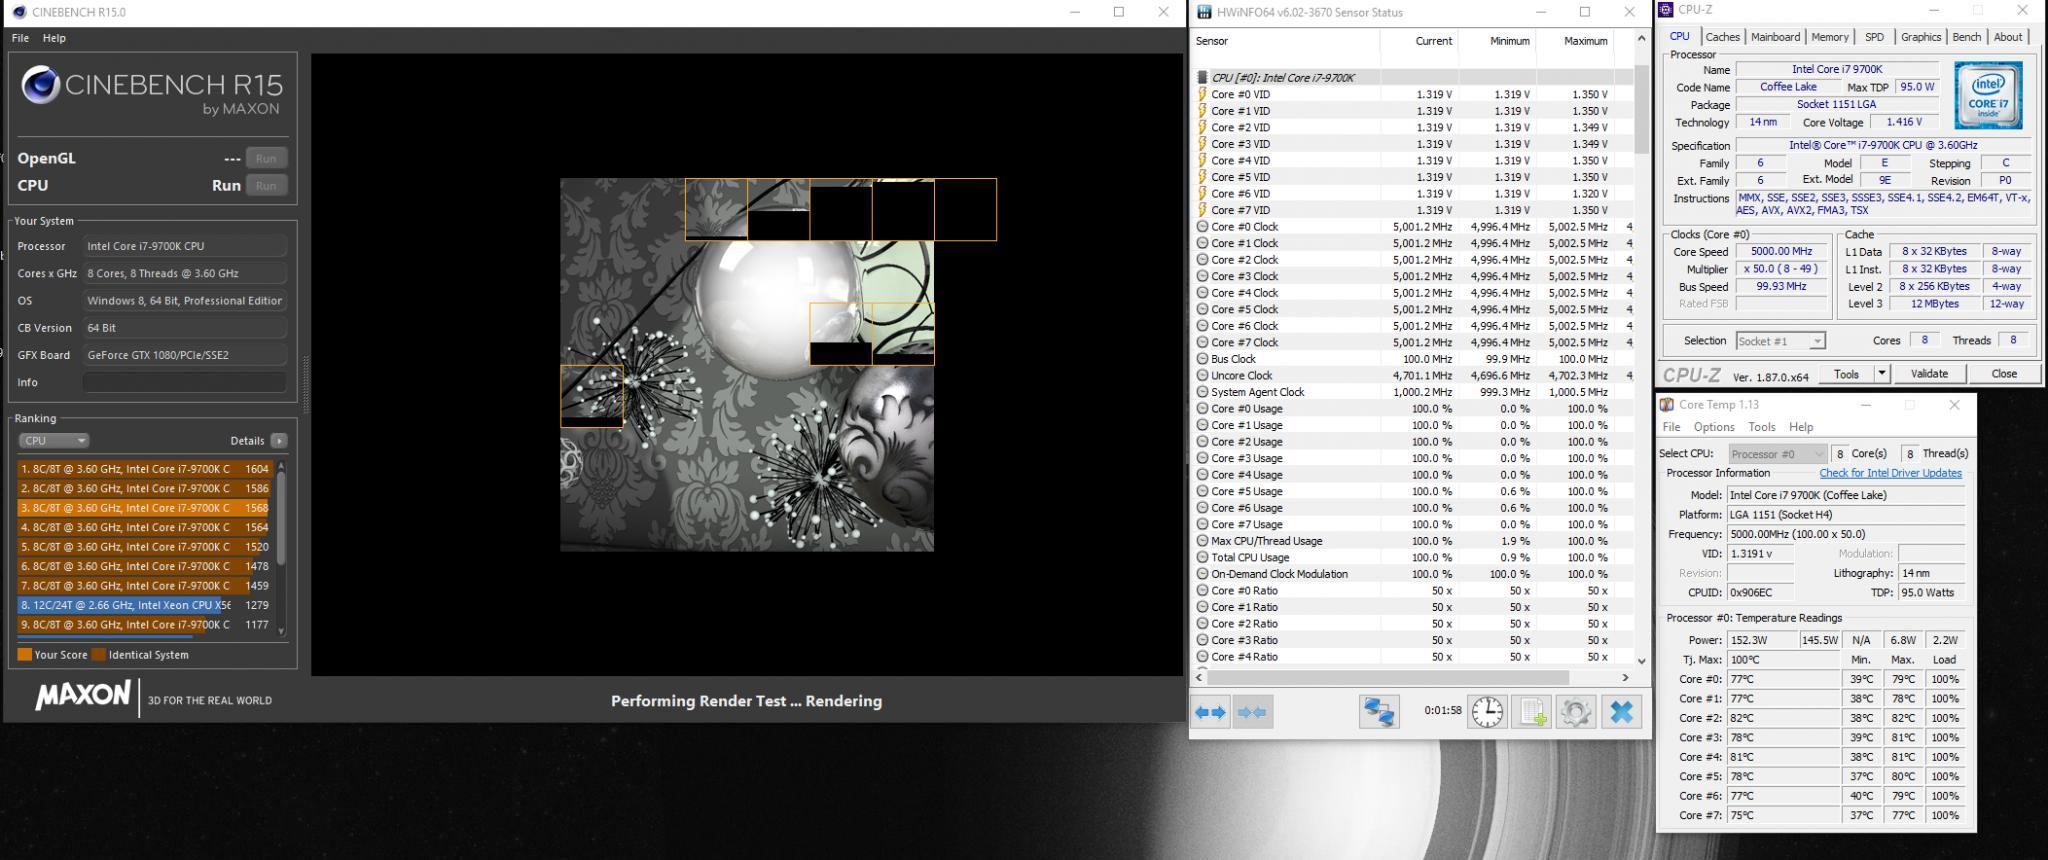Open Core Temp Select CPU Processor #0 dropdown
Screen dimensions: 2048x860
1778,454
